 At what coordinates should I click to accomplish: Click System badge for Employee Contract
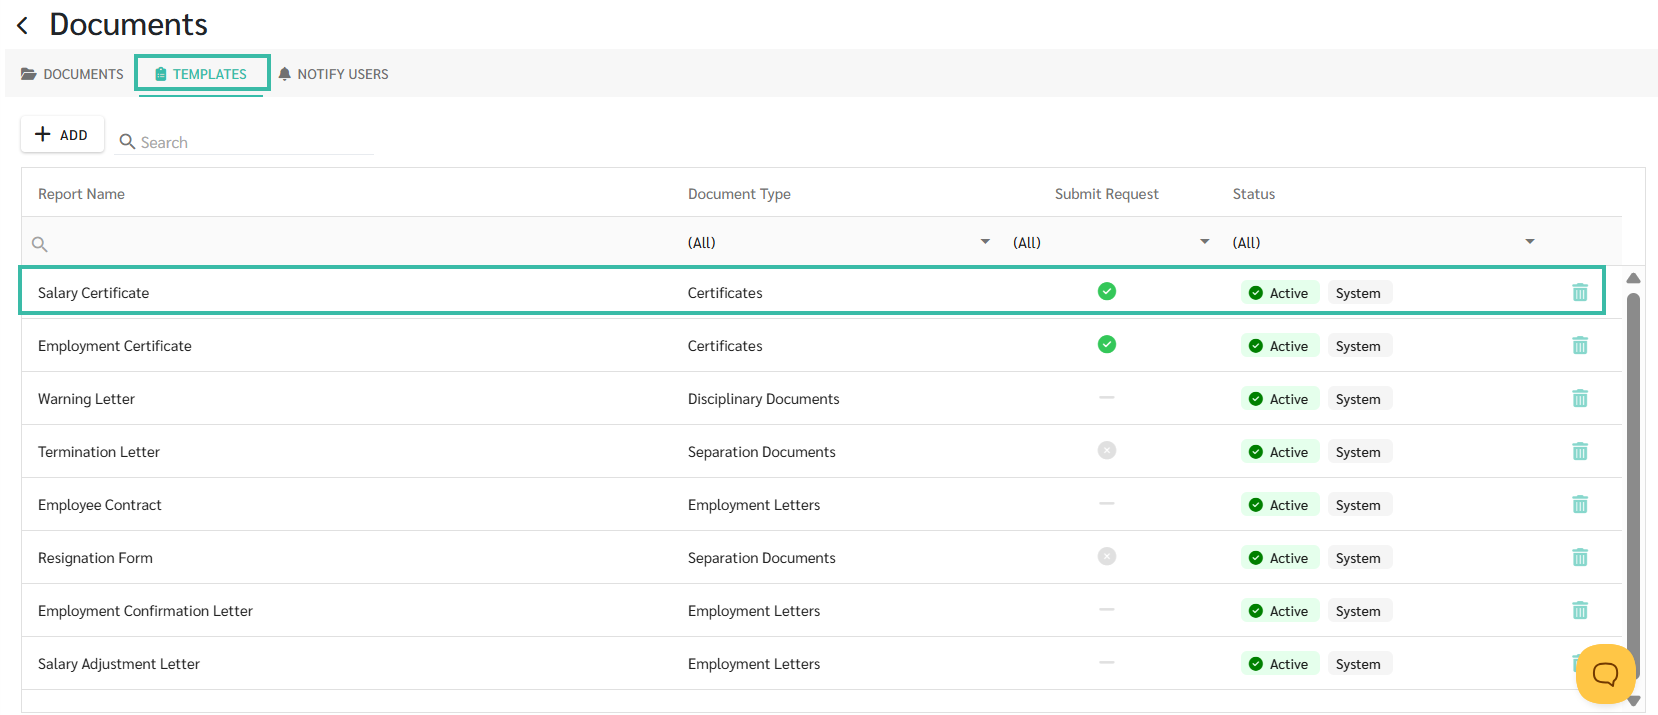(1359, 505)
